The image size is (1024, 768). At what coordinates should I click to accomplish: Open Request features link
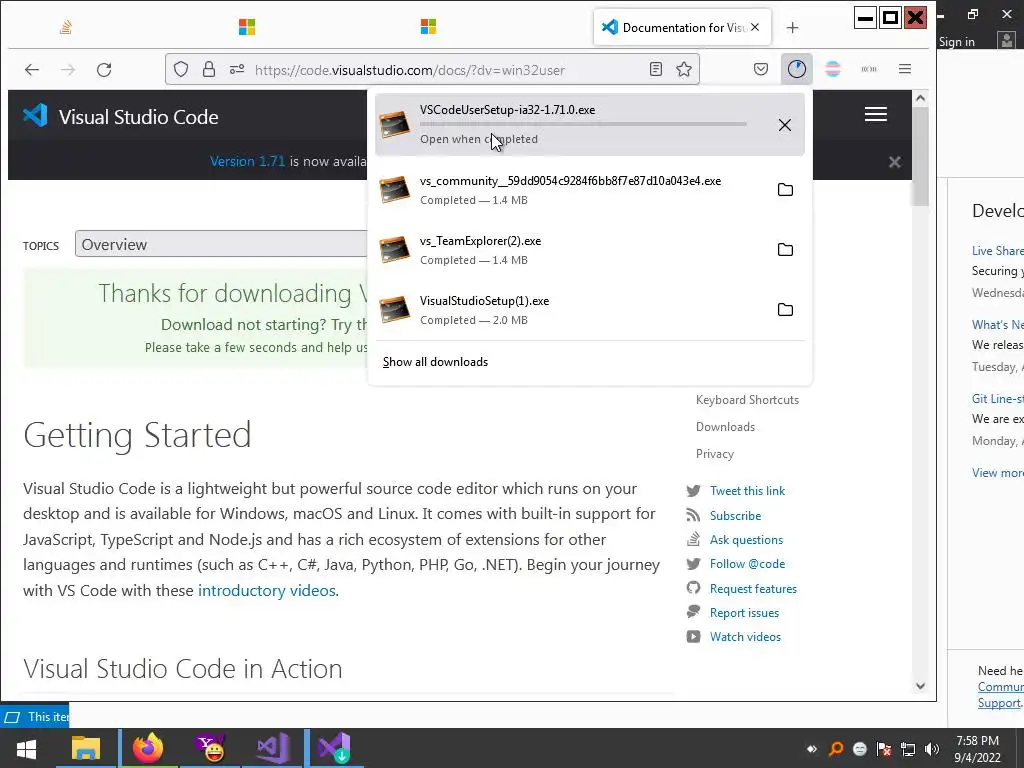(x=753, y=589)
